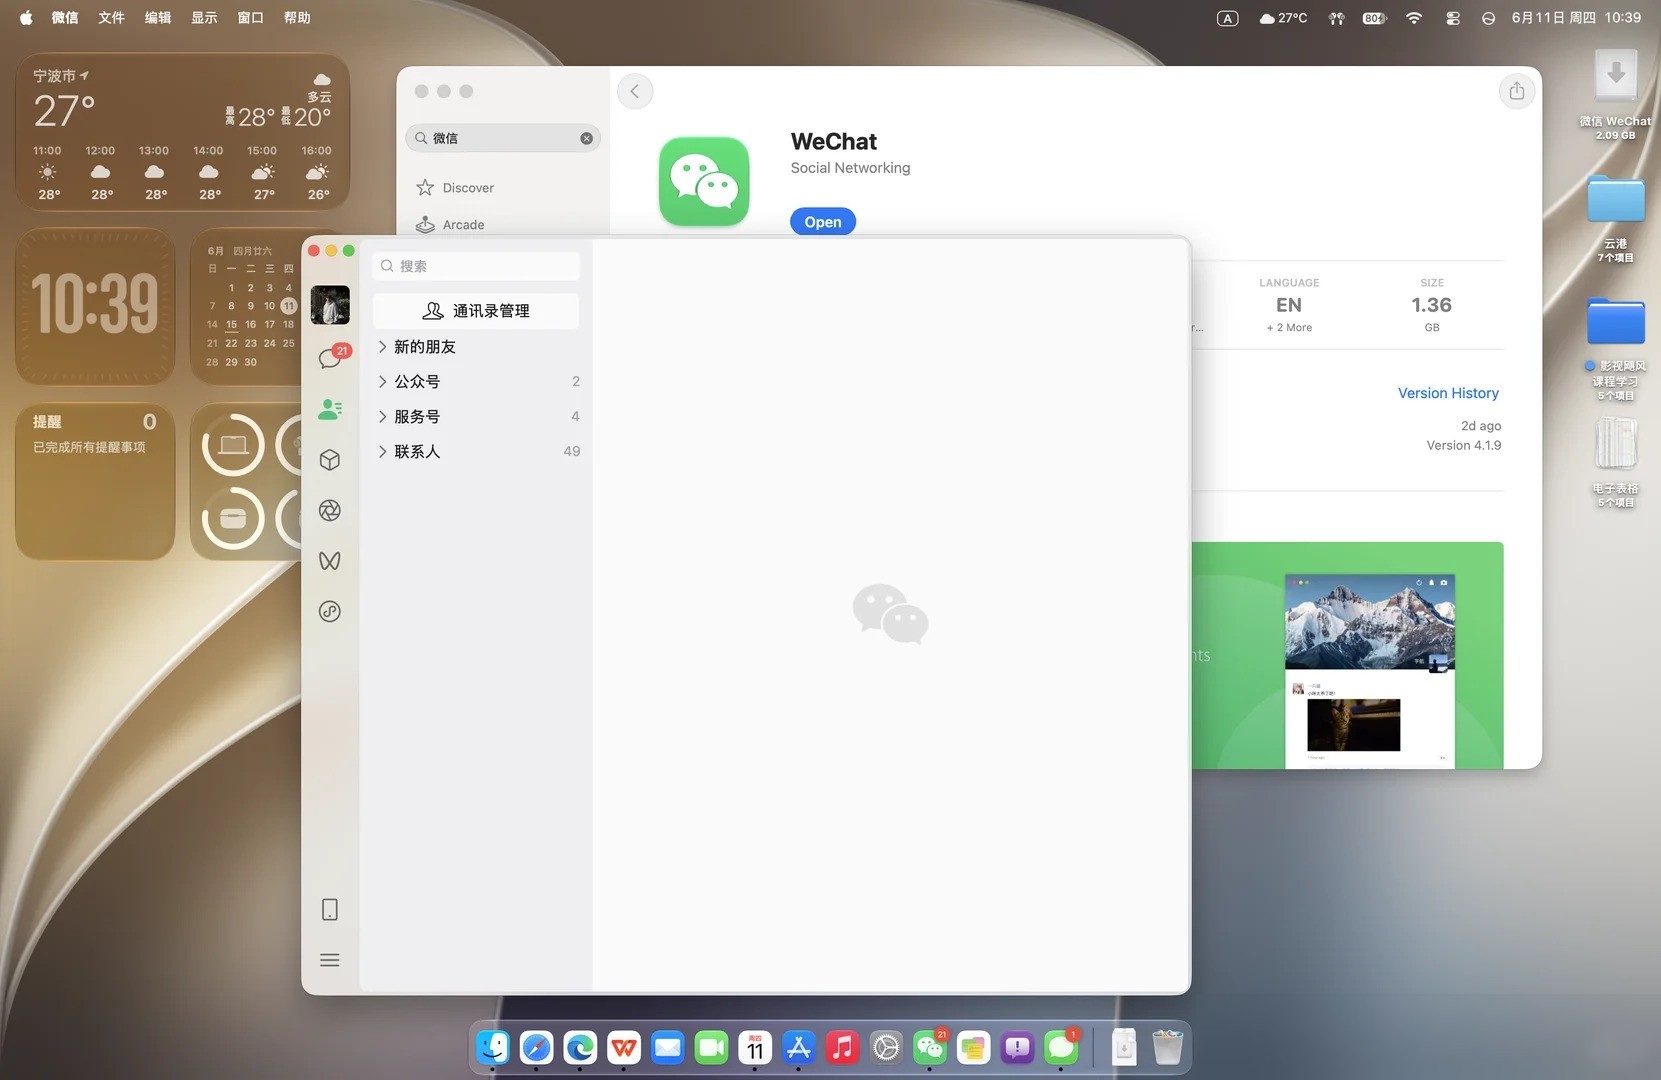This screenshot has width=1661, height=1080.
Task: Click the AirPods icon in menu bar
Action: [1336, 18]
